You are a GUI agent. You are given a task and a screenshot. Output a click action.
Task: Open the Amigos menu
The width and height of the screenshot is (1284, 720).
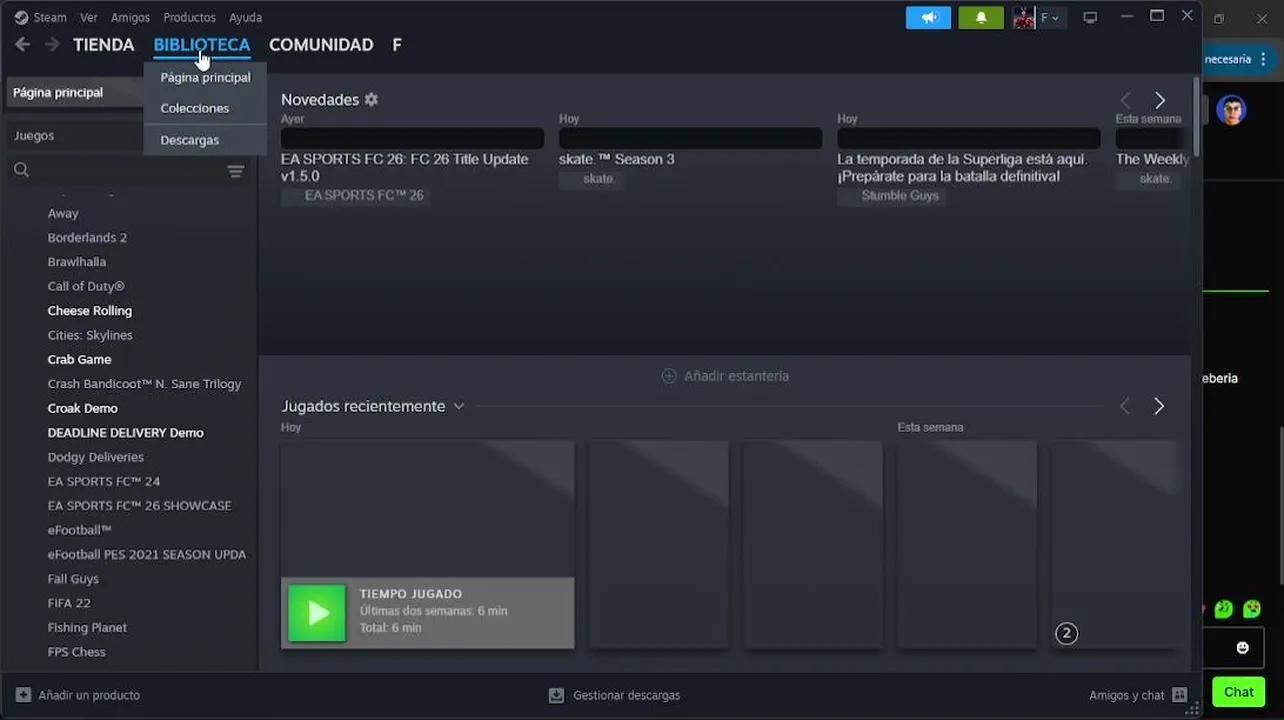130,17
